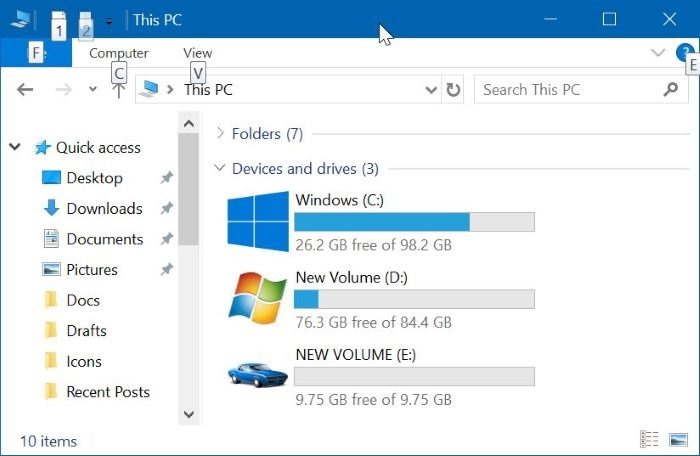Click the navigation pane scroll down arrow
This screenshot has width=700, height=456.
(x=188, y=414)
